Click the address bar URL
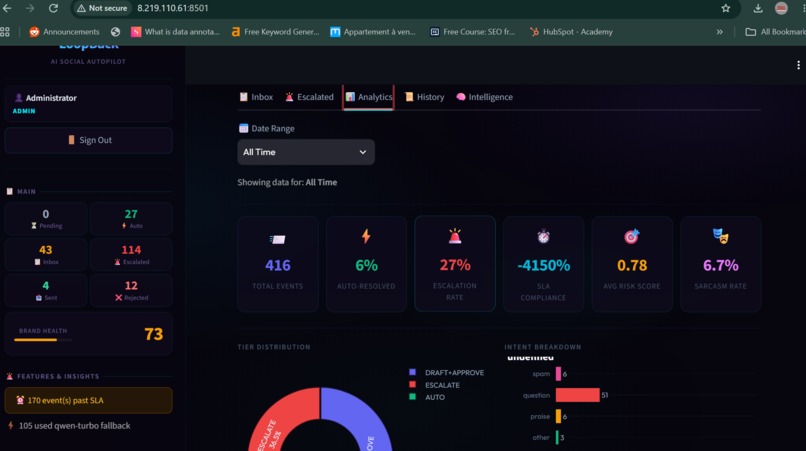 173,8
